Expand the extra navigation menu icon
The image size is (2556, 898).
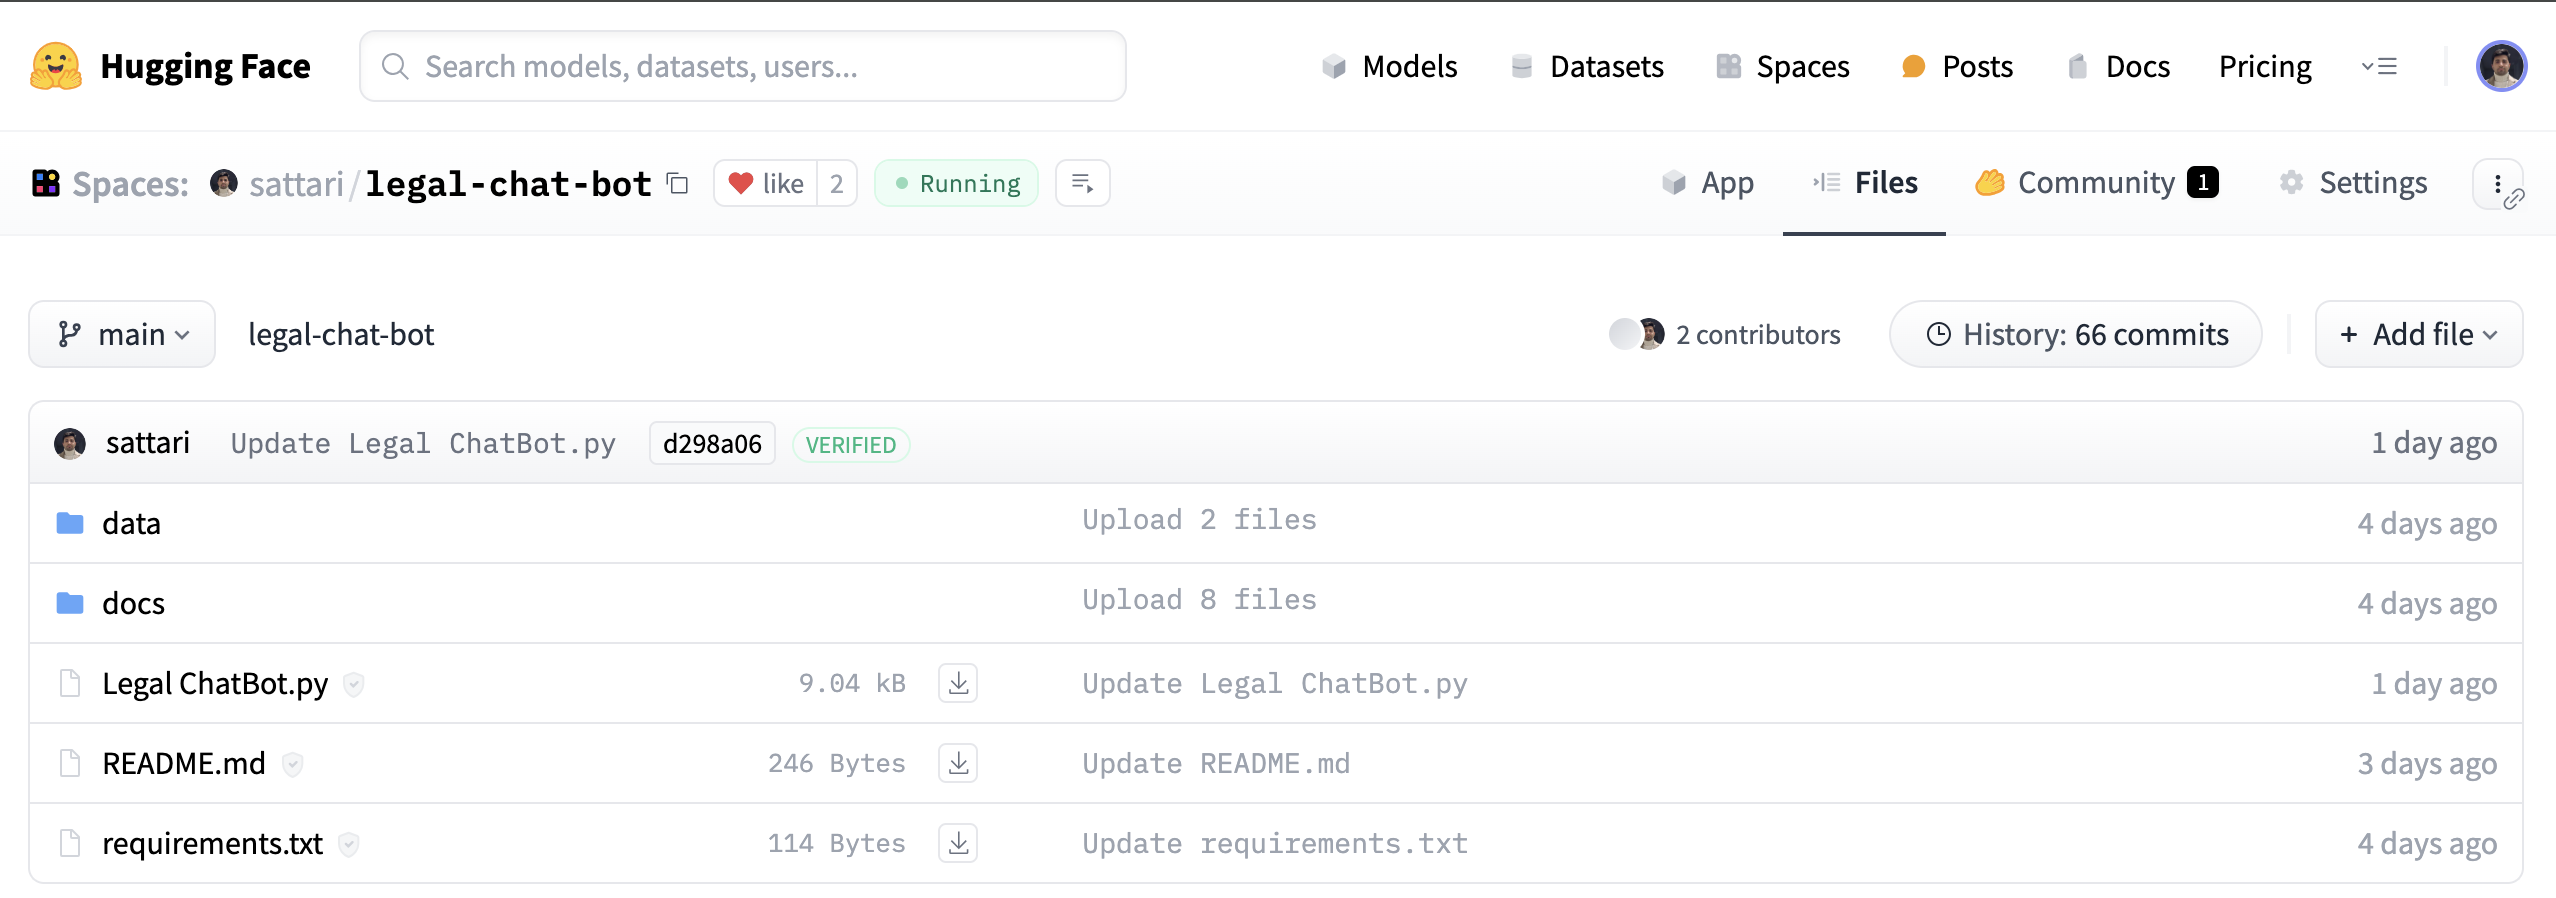(2379, 67)
